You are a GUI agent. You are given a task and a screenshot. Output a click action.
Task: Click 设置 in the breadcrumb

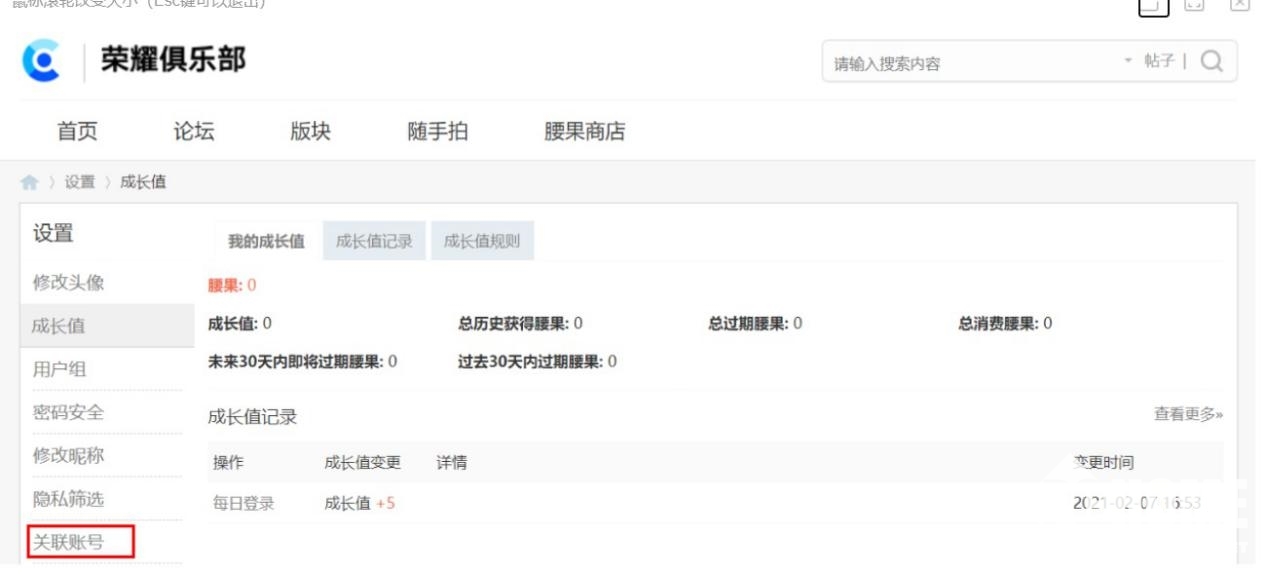coord(80,182)
